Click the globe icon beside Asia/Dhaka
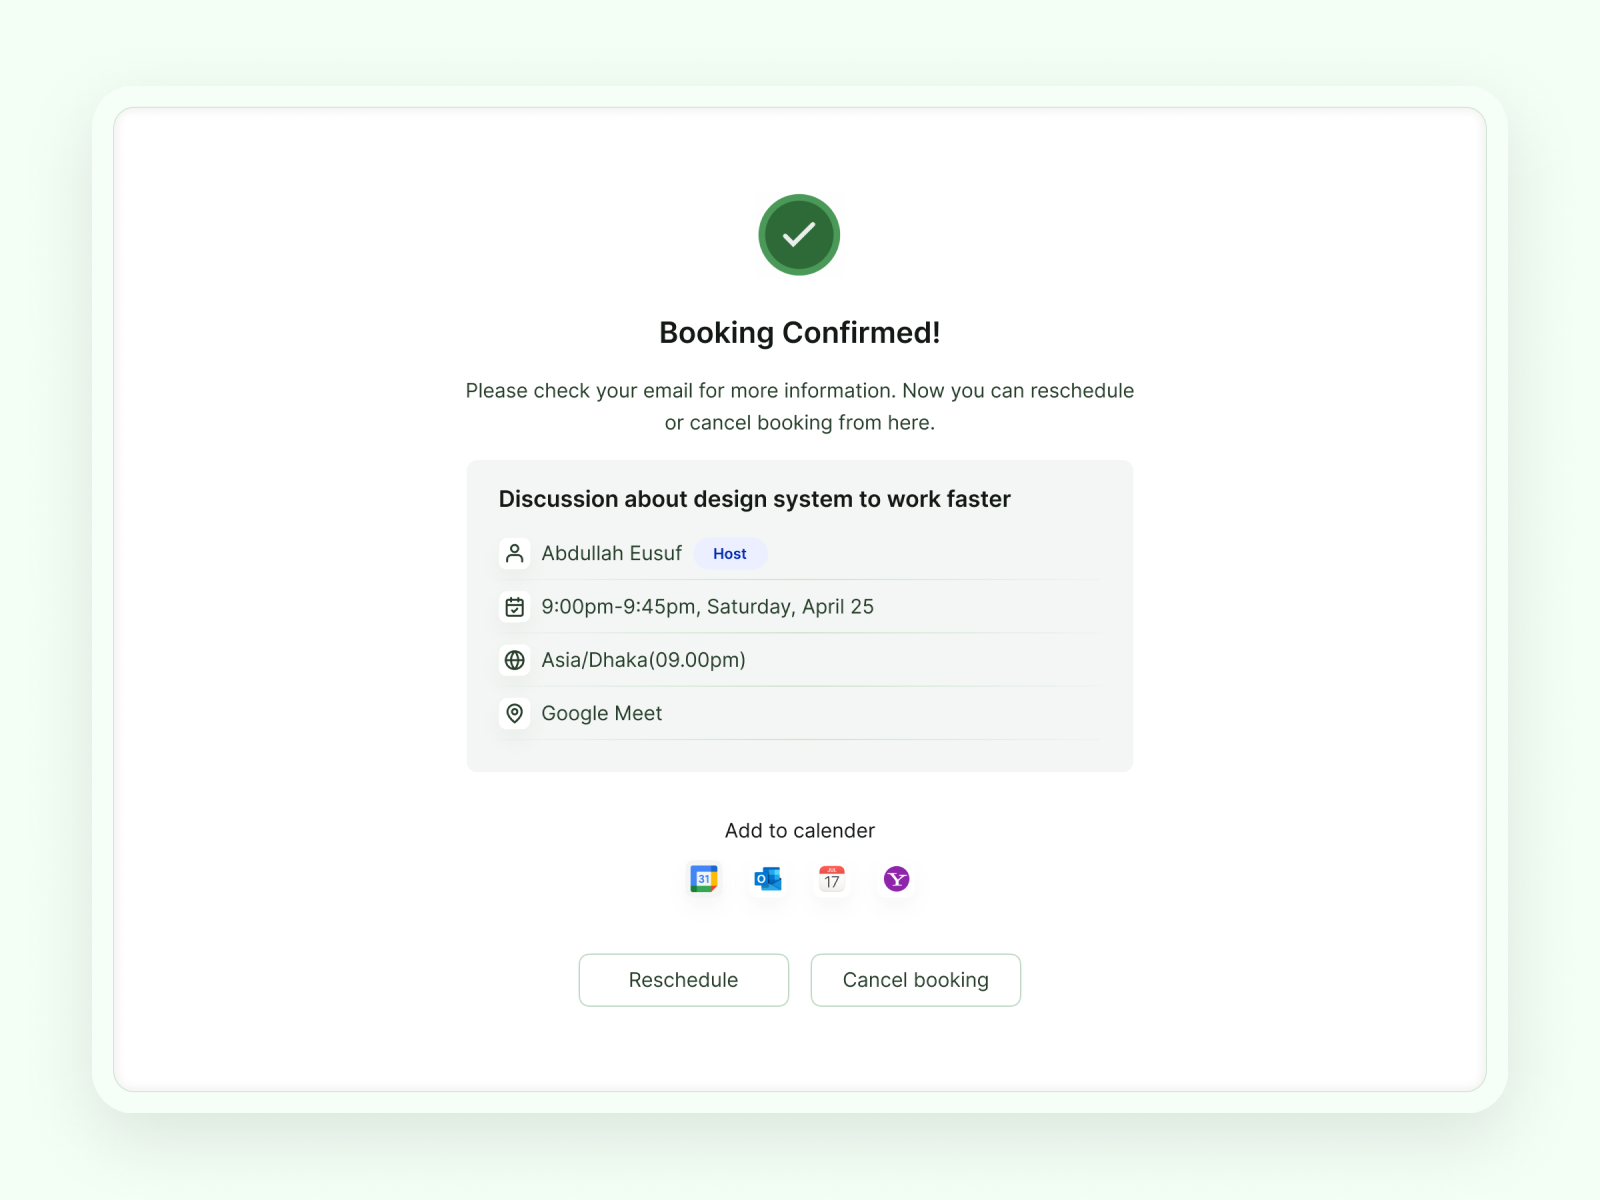This screenshot has height=1200, width=1600. tap(515, 660)
